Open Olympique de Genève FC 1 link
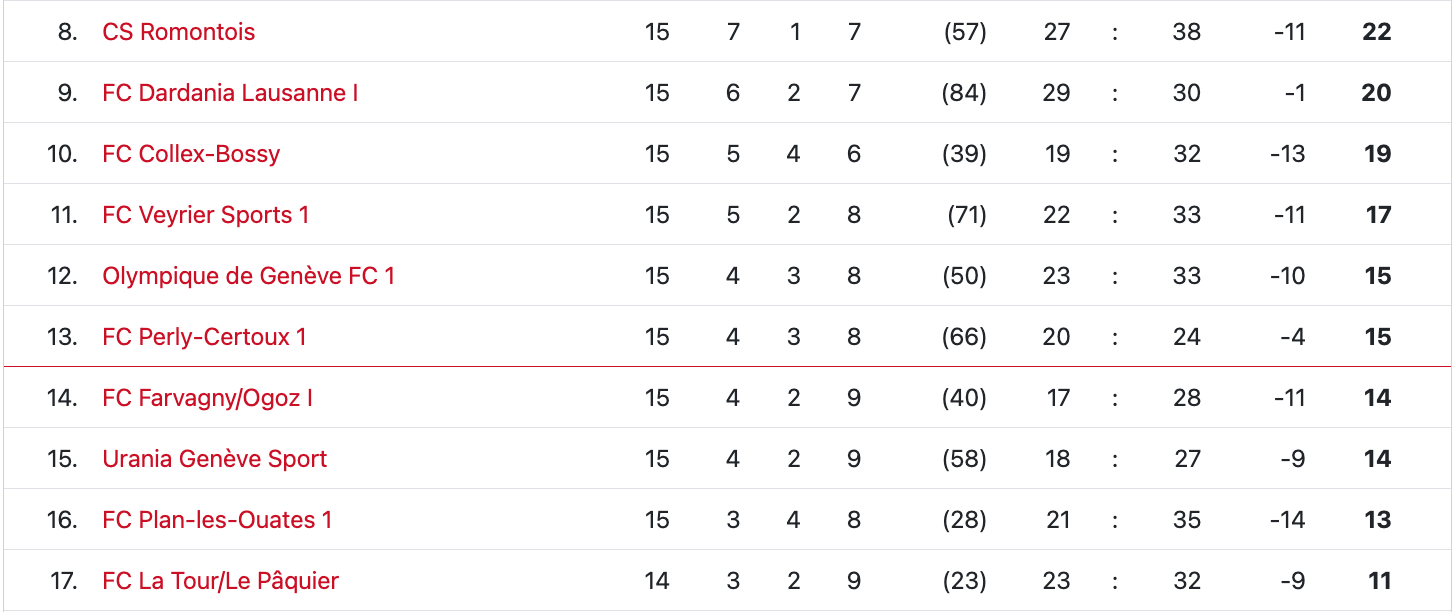This screenshot has height=612, width=1454. click(248, 276)
